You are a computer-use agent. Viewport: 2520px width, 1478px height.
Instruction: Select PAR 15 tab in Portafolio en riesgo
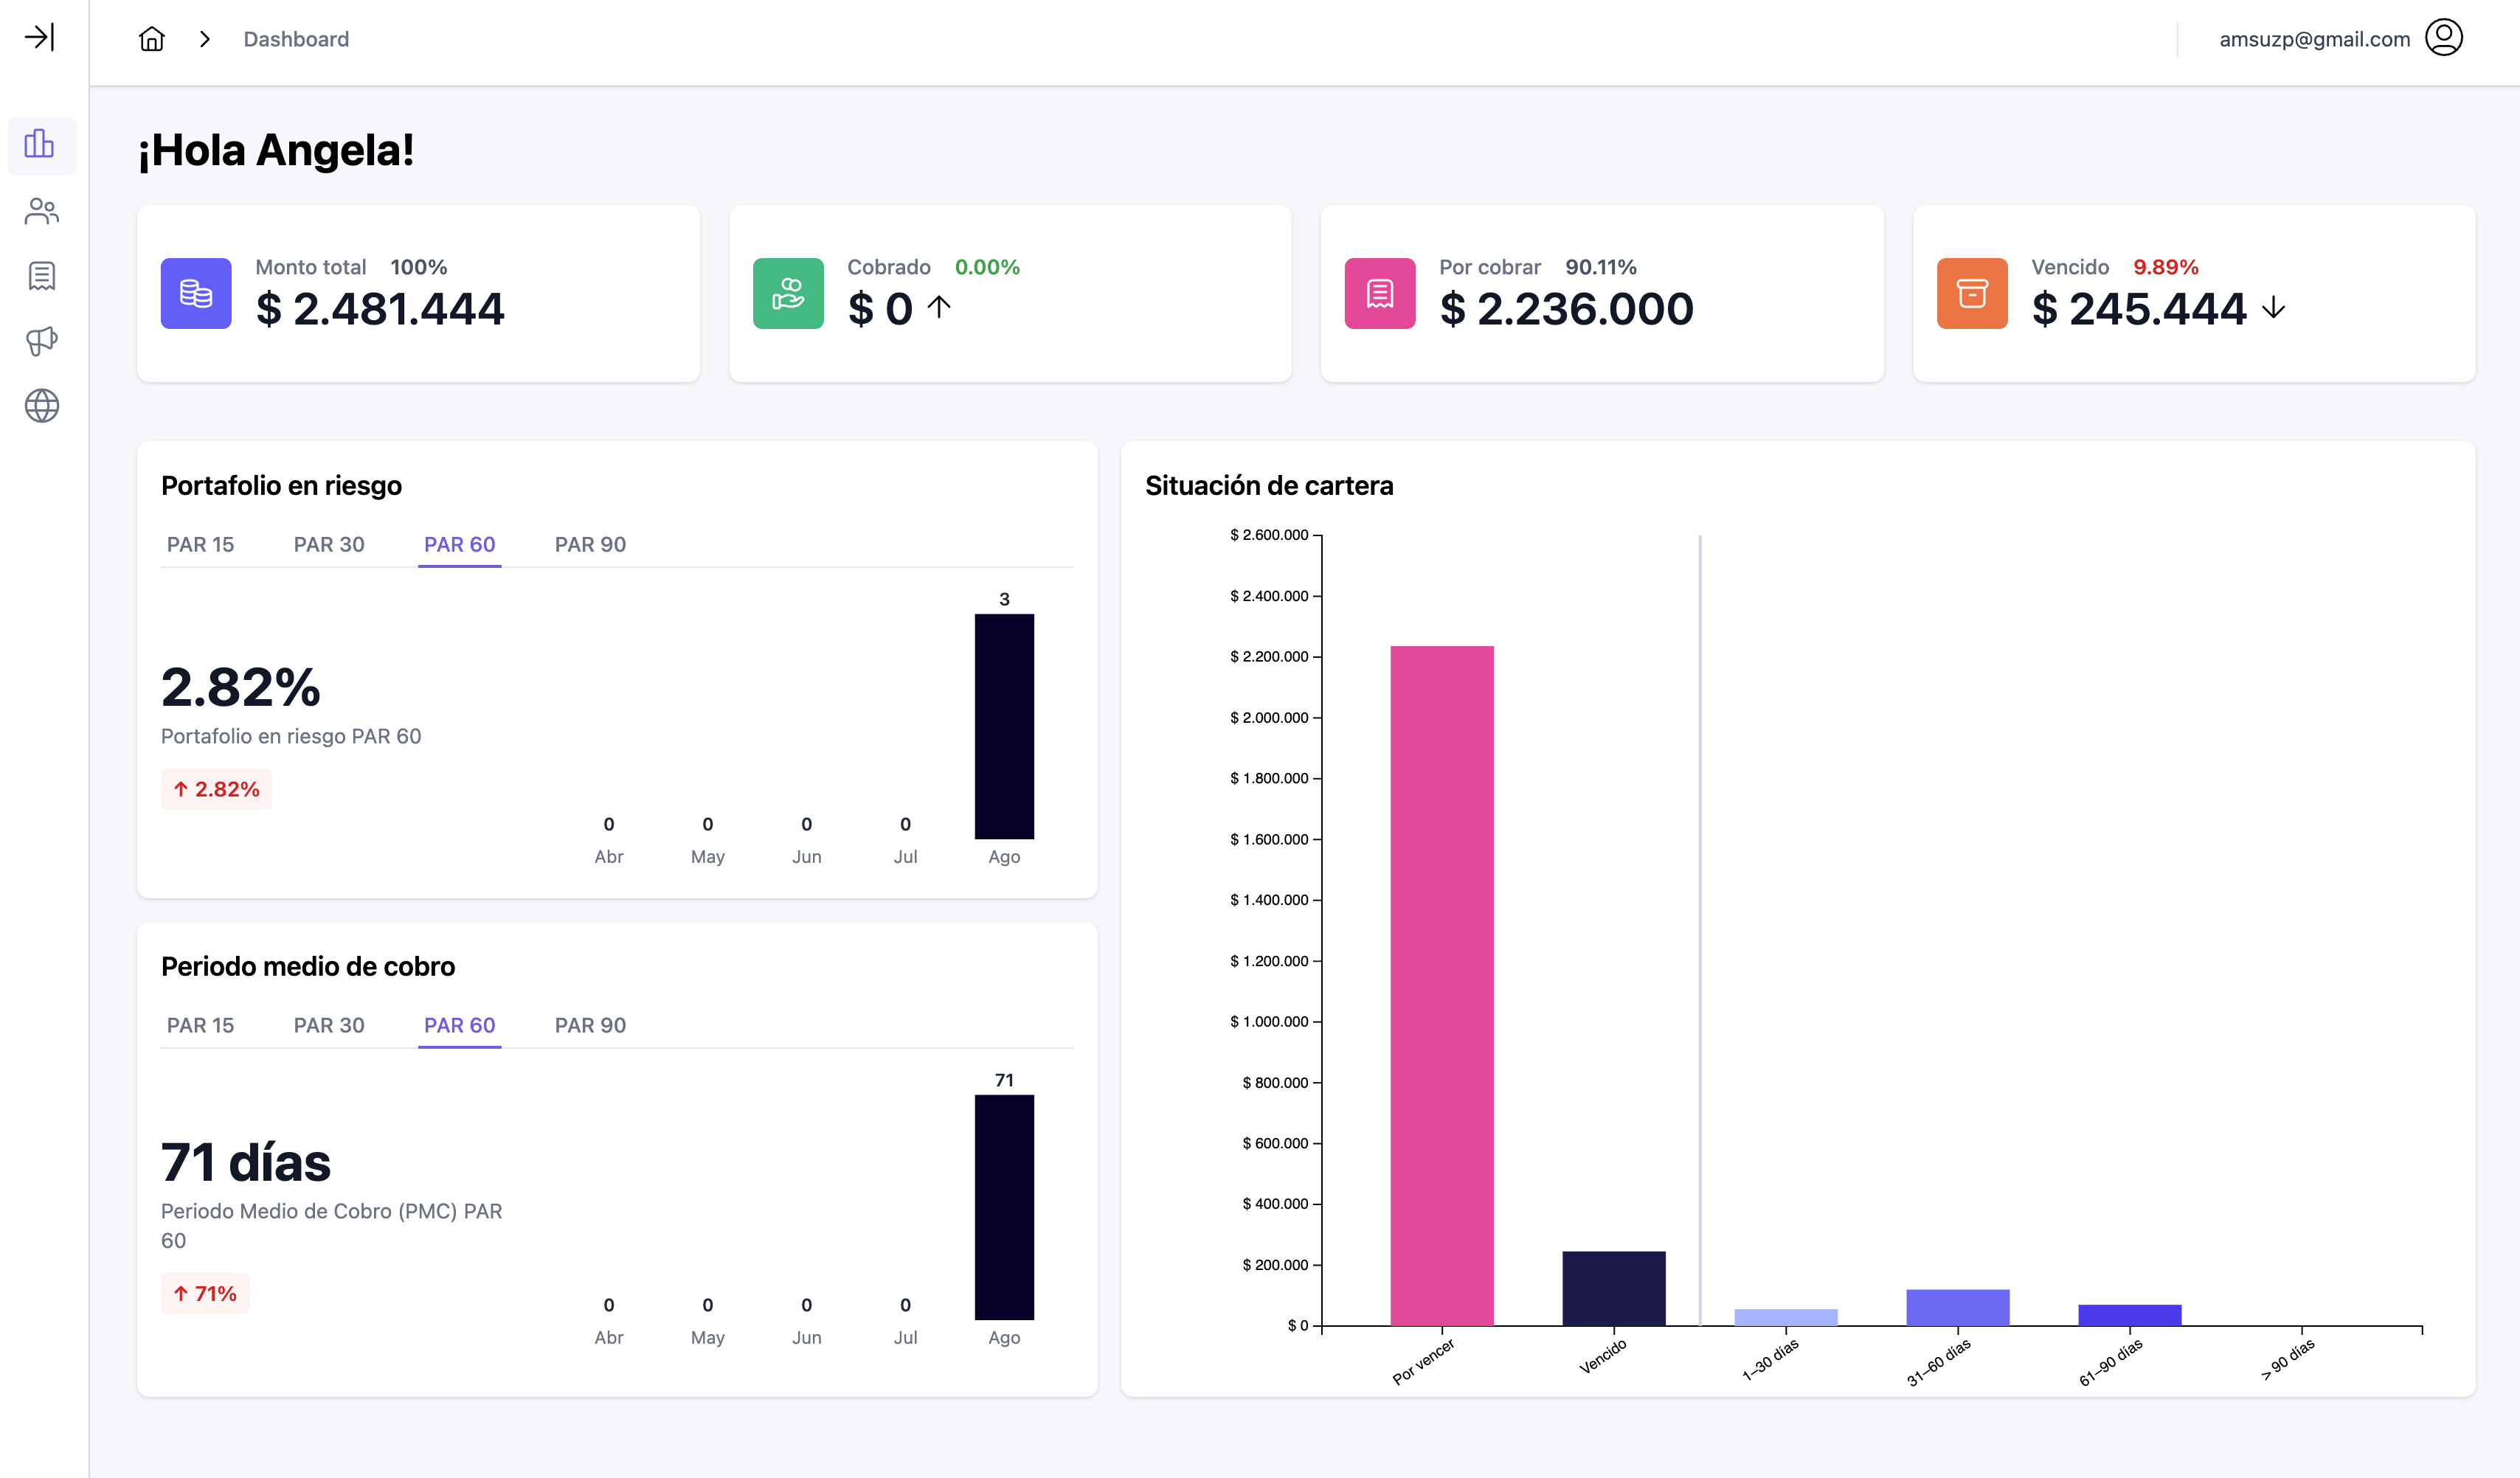200,545
